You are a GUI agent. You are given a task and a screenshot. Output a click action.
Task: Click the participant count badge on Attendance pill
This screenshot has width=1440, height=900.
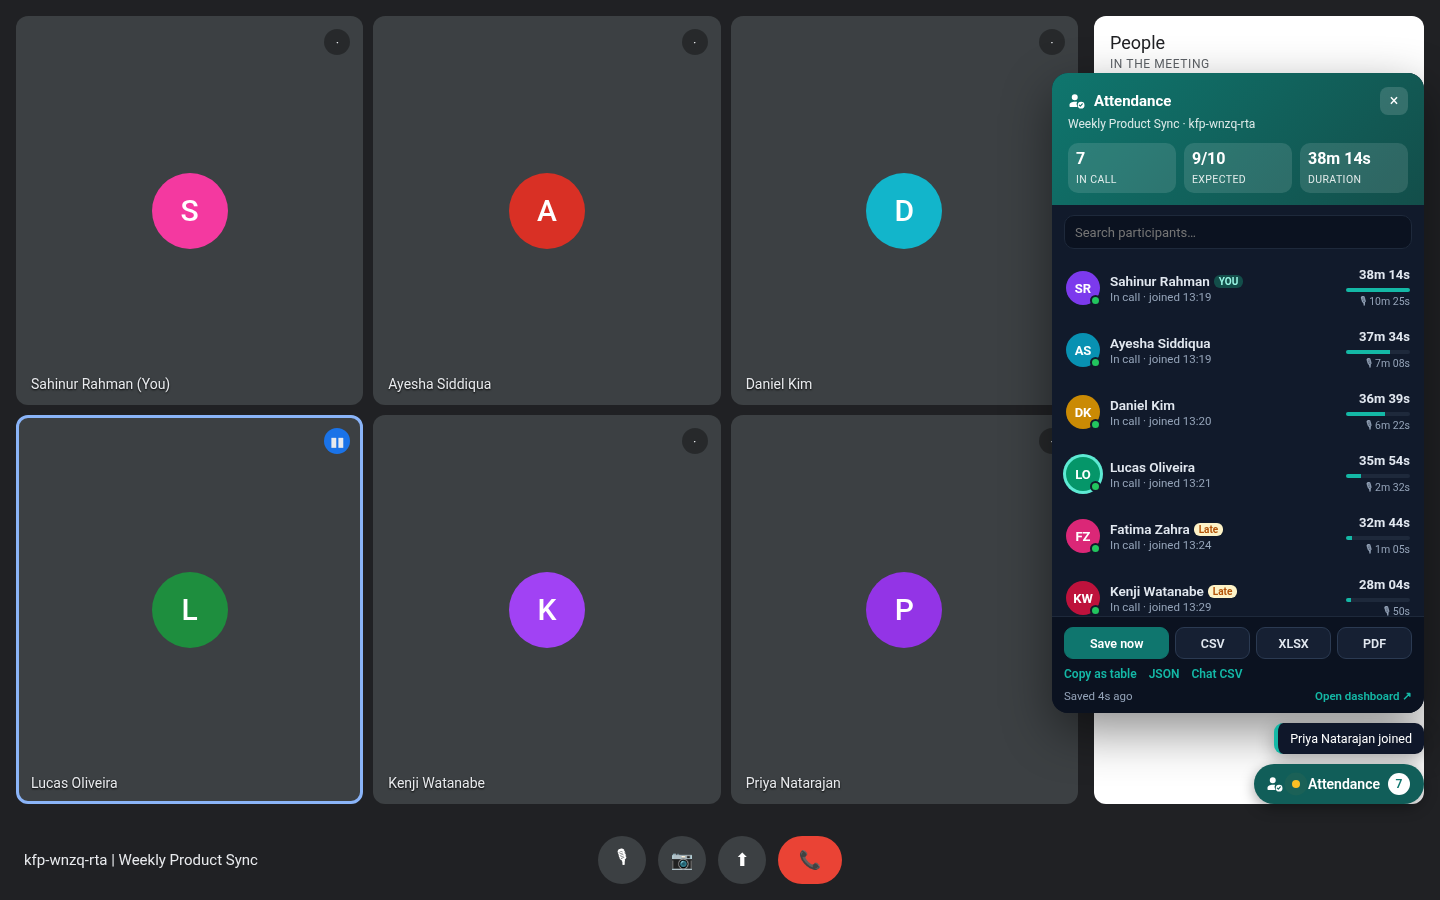coord(1399,784)
